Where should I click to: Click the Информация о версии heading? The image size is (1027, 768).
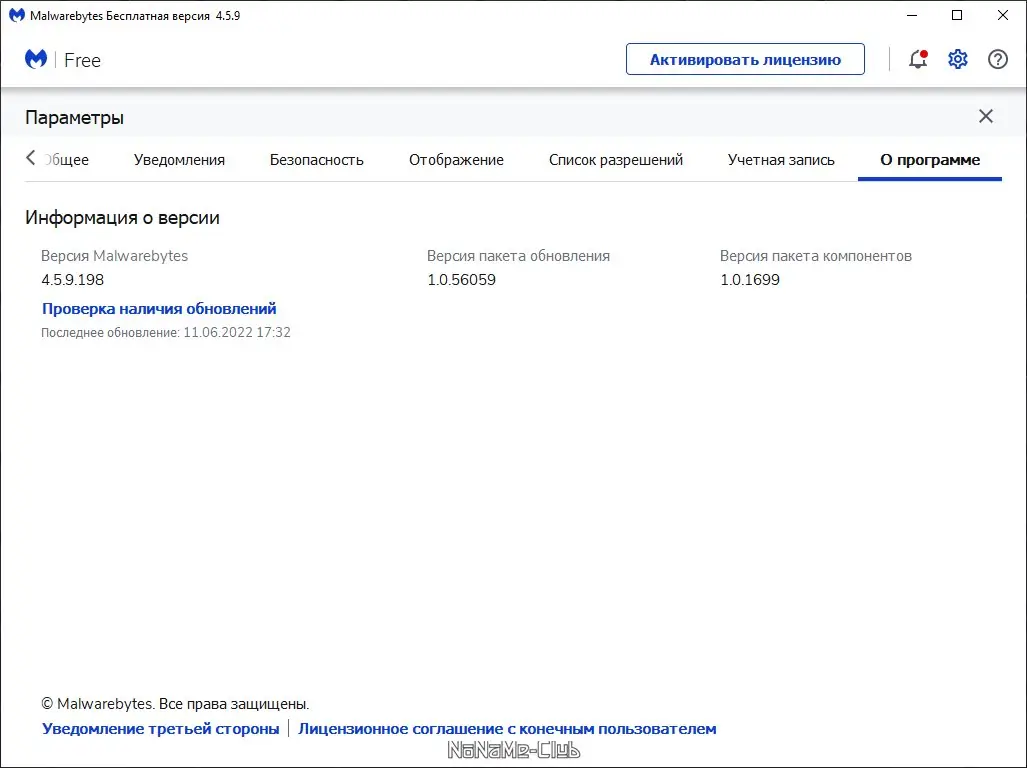(x=122, y=218)
